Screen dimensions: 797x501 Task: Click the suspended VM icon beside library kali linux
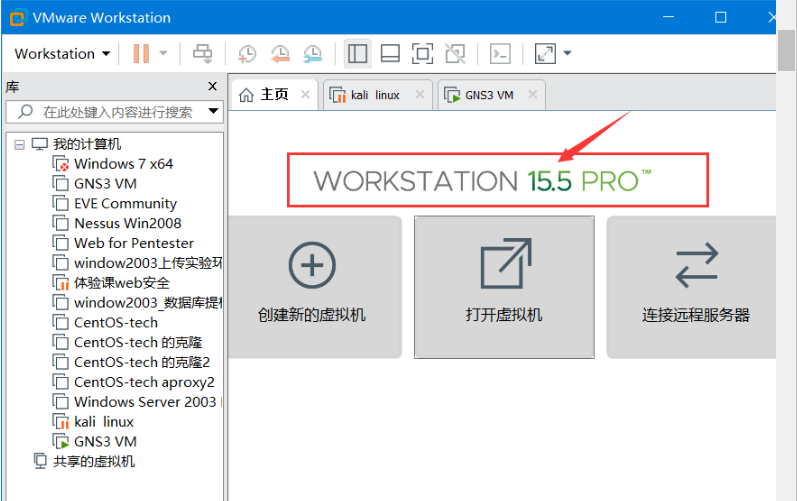coord(61,422)
